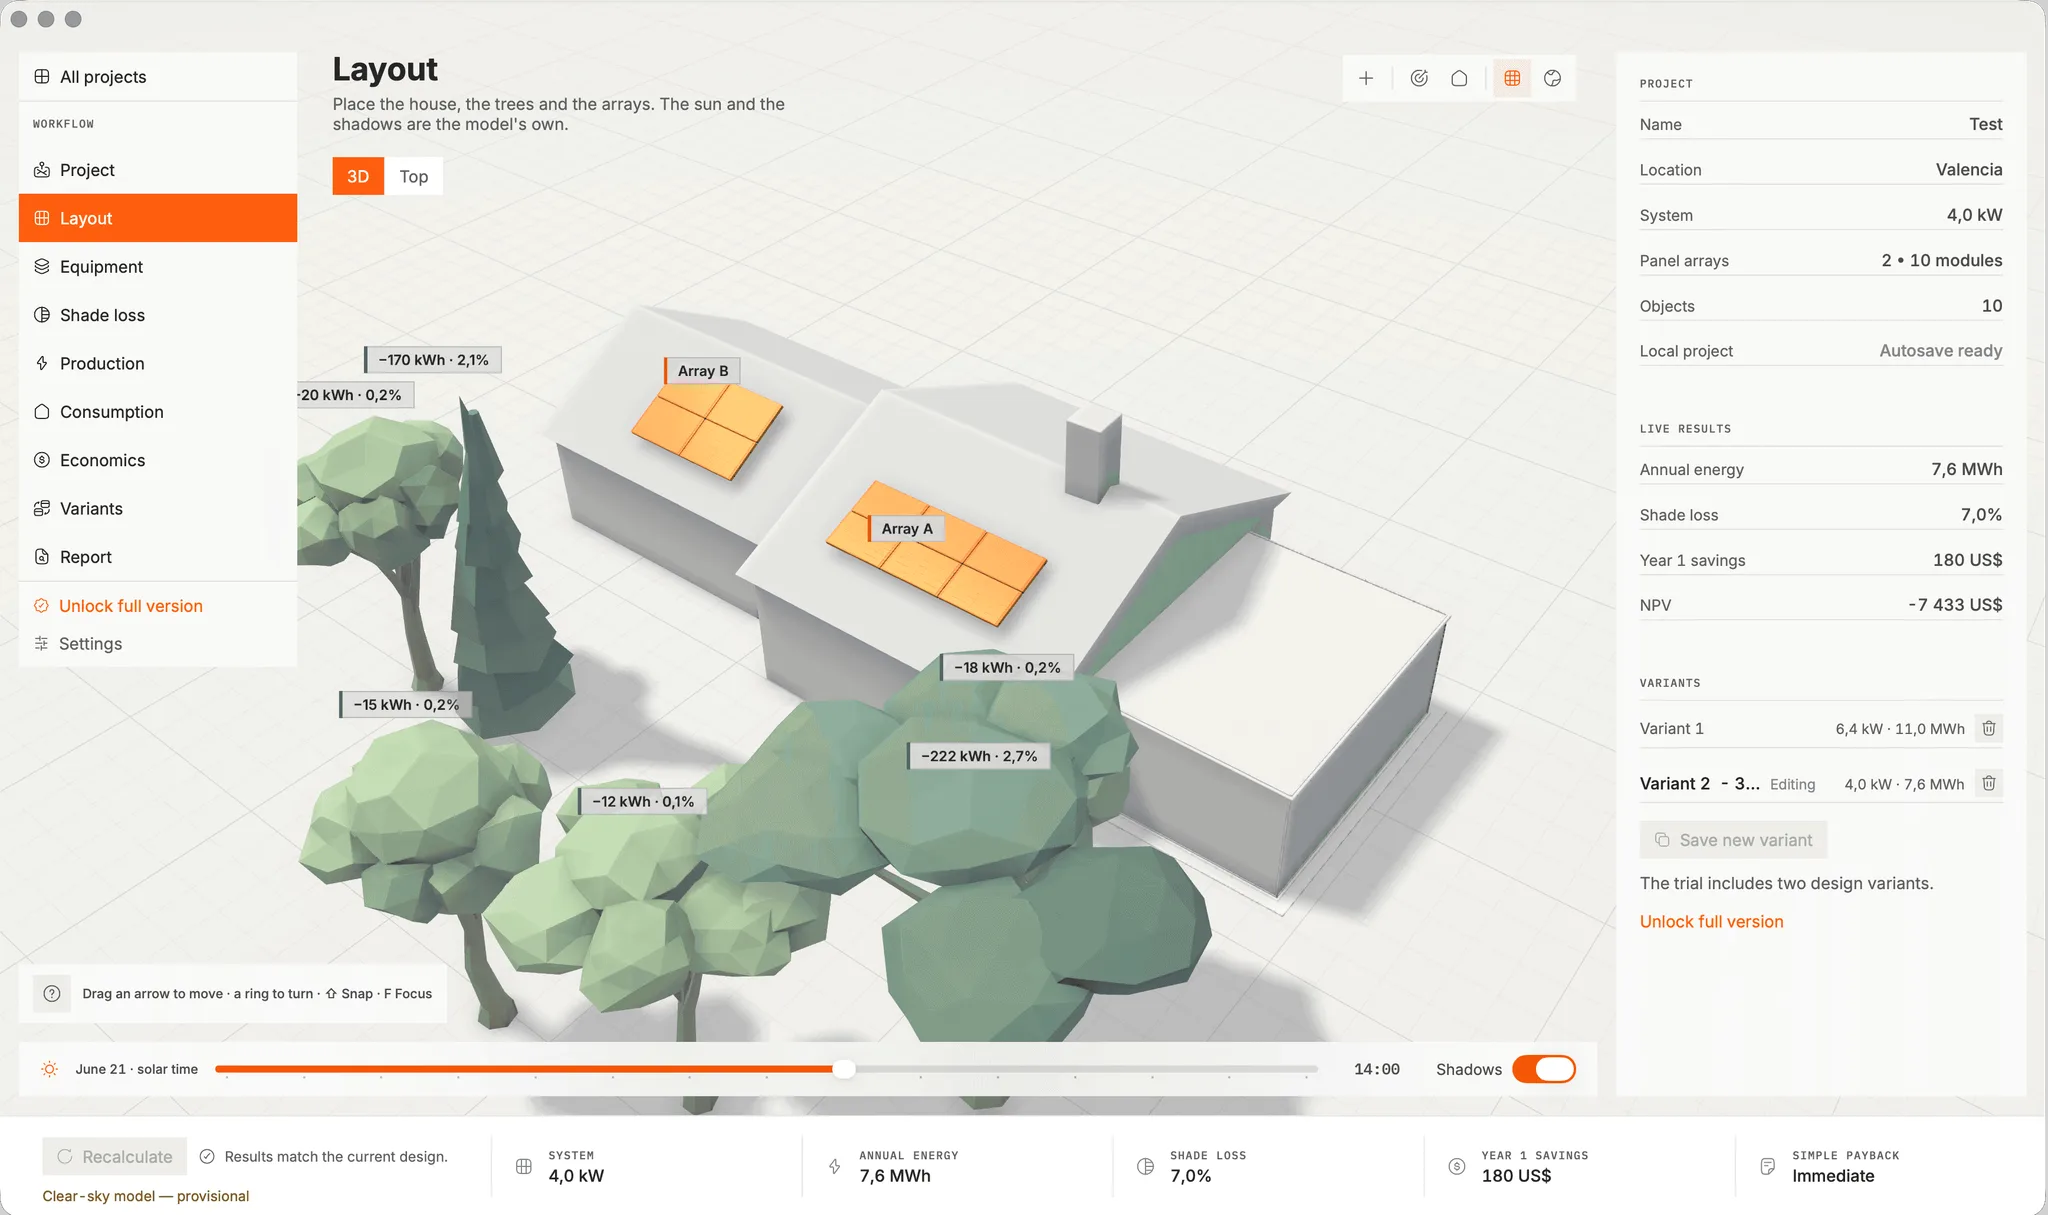Click the solar time slider handle
2048x1215 pixels.
click(x=844, y=1069)
